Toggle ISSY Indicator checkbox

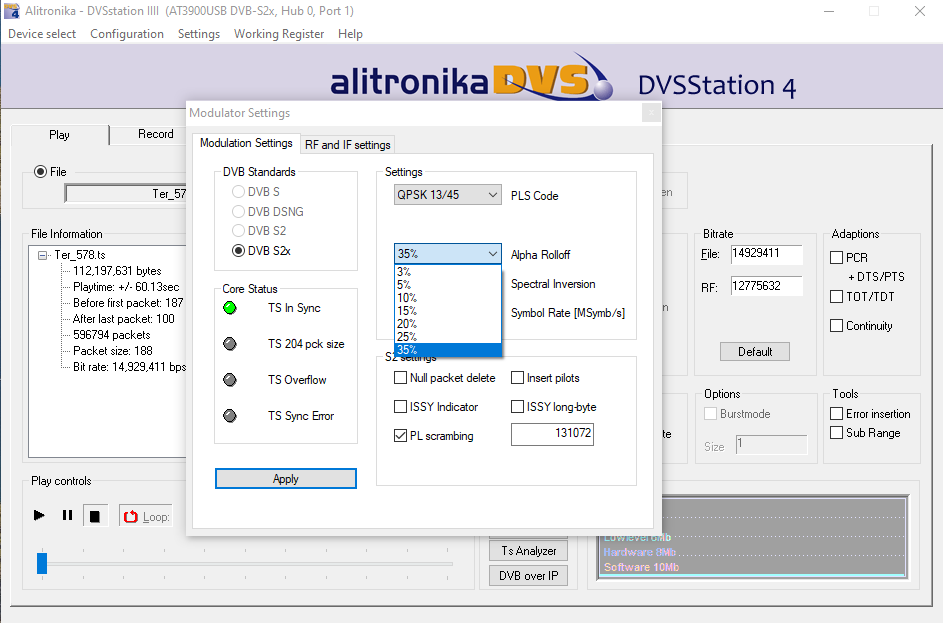pyautogui.click(x=401, y=407)
